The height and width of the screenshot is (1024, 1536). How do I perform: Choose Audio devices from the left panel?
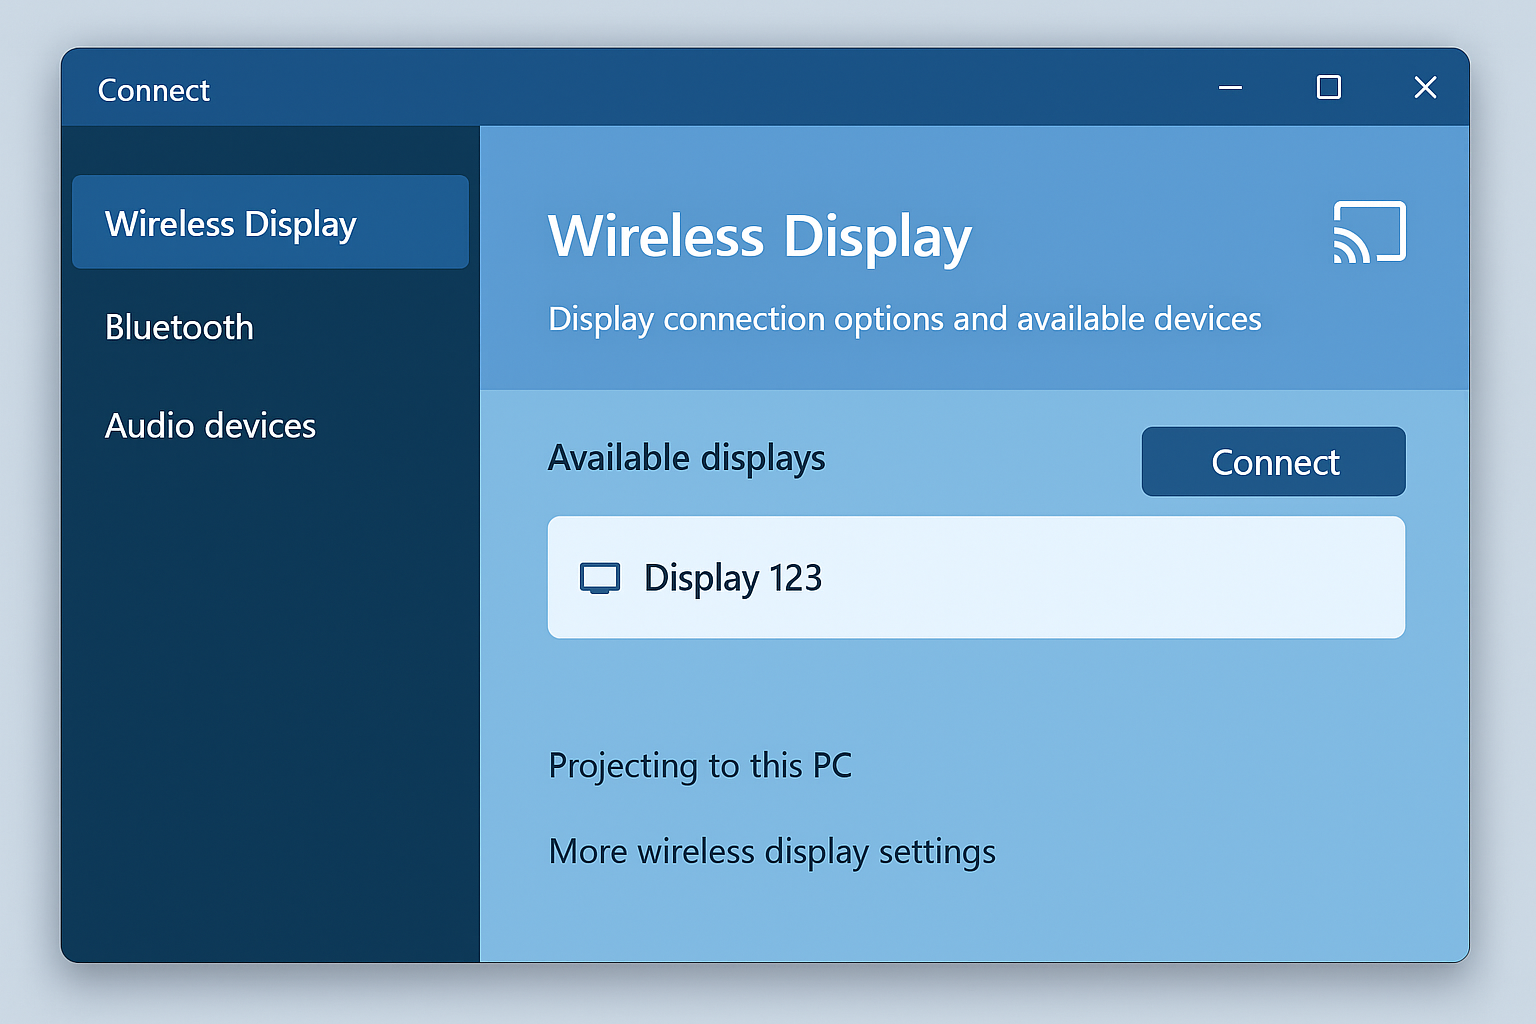(210, 425)
